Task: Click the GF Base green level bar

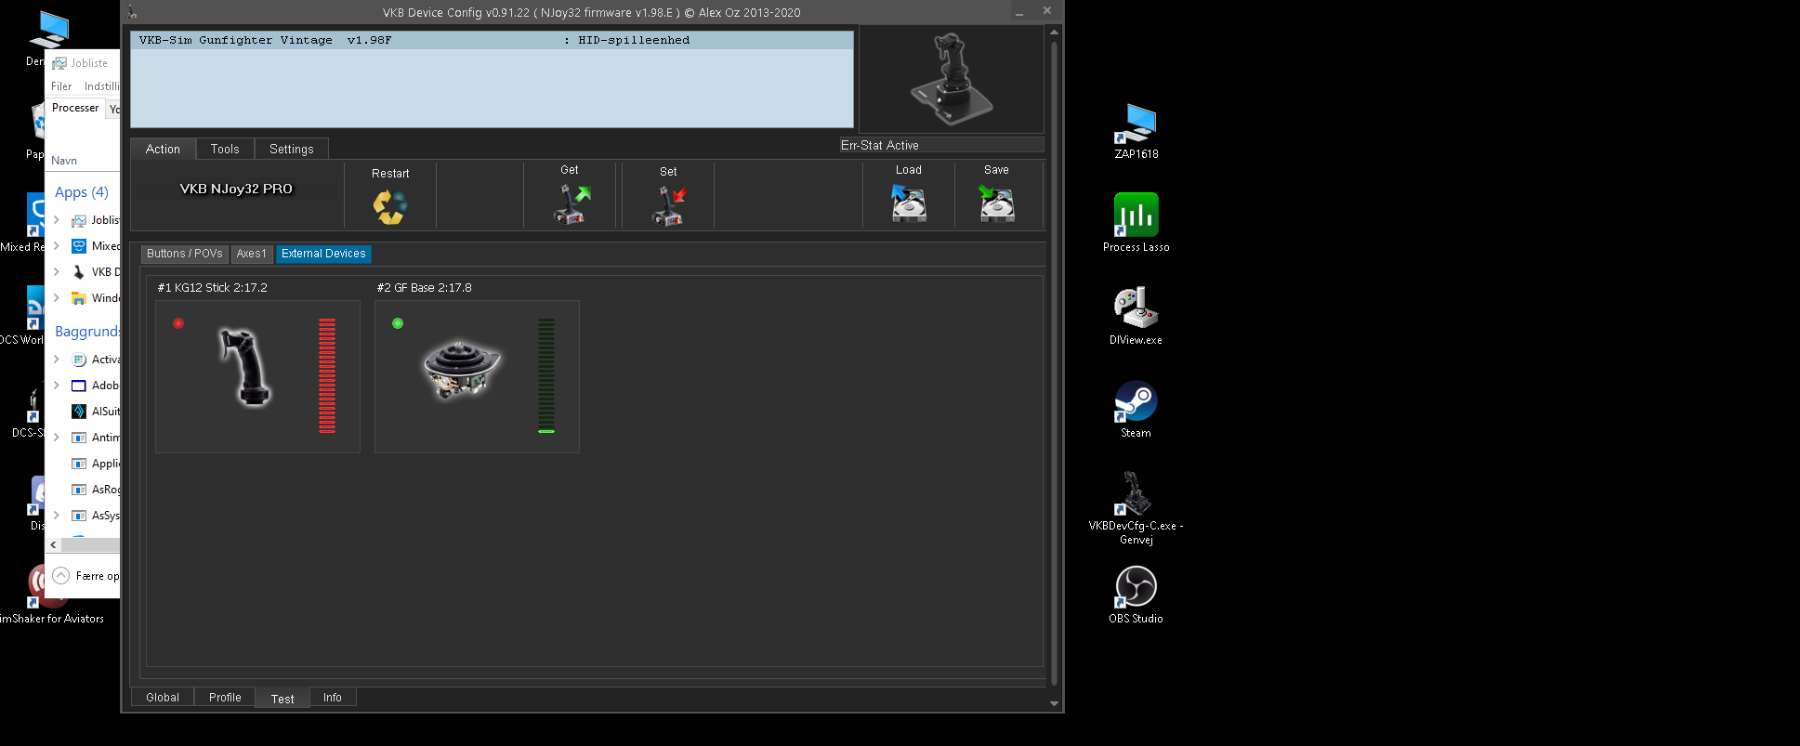Action: click(546, 376)
